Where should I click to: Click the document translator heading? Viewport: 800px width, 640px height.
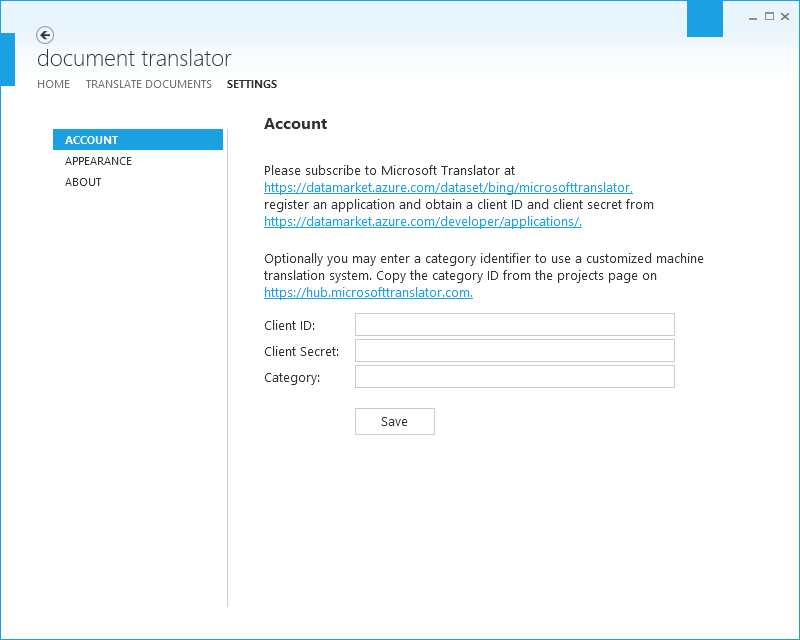134,58
